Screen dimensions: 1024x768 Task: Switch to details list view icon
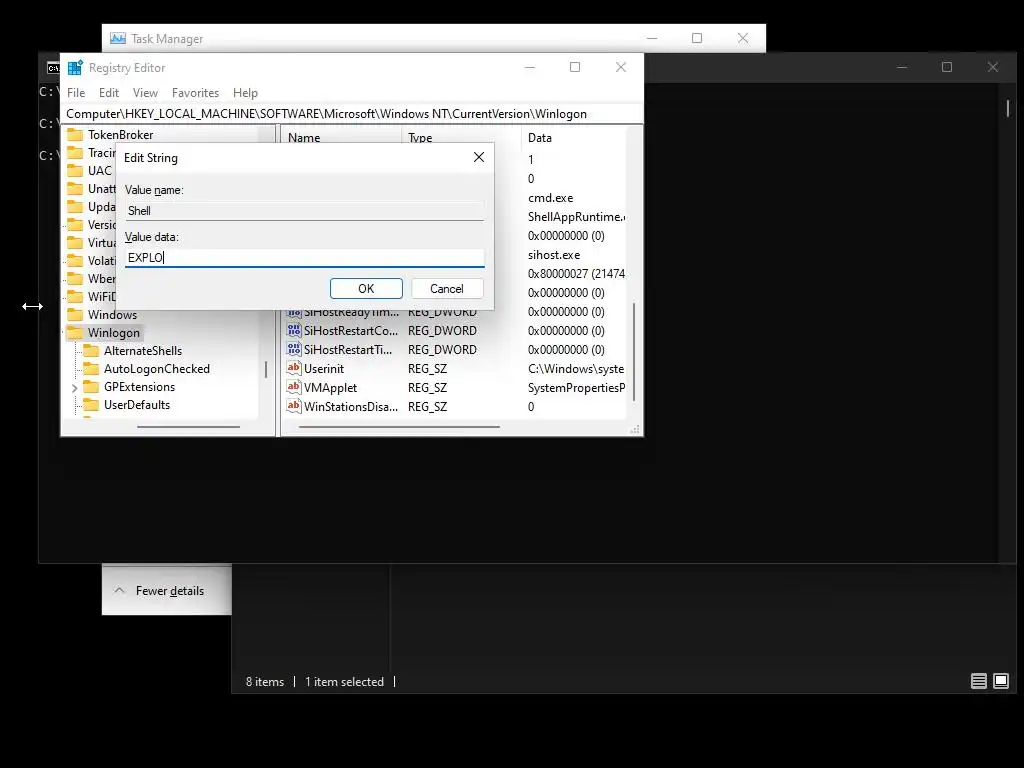tap(978, 681)
